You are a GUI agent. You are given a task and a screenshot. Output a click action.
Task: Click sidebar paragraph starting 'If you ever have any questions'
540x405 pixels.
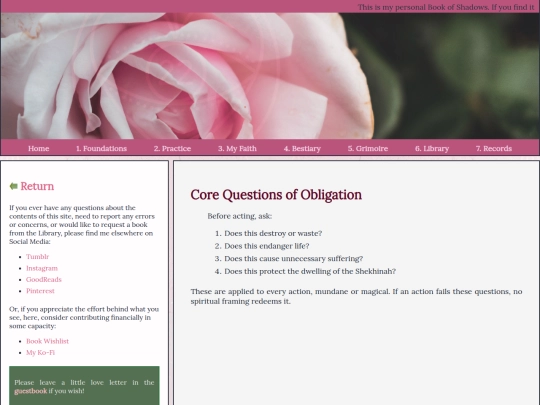[82, 225]
